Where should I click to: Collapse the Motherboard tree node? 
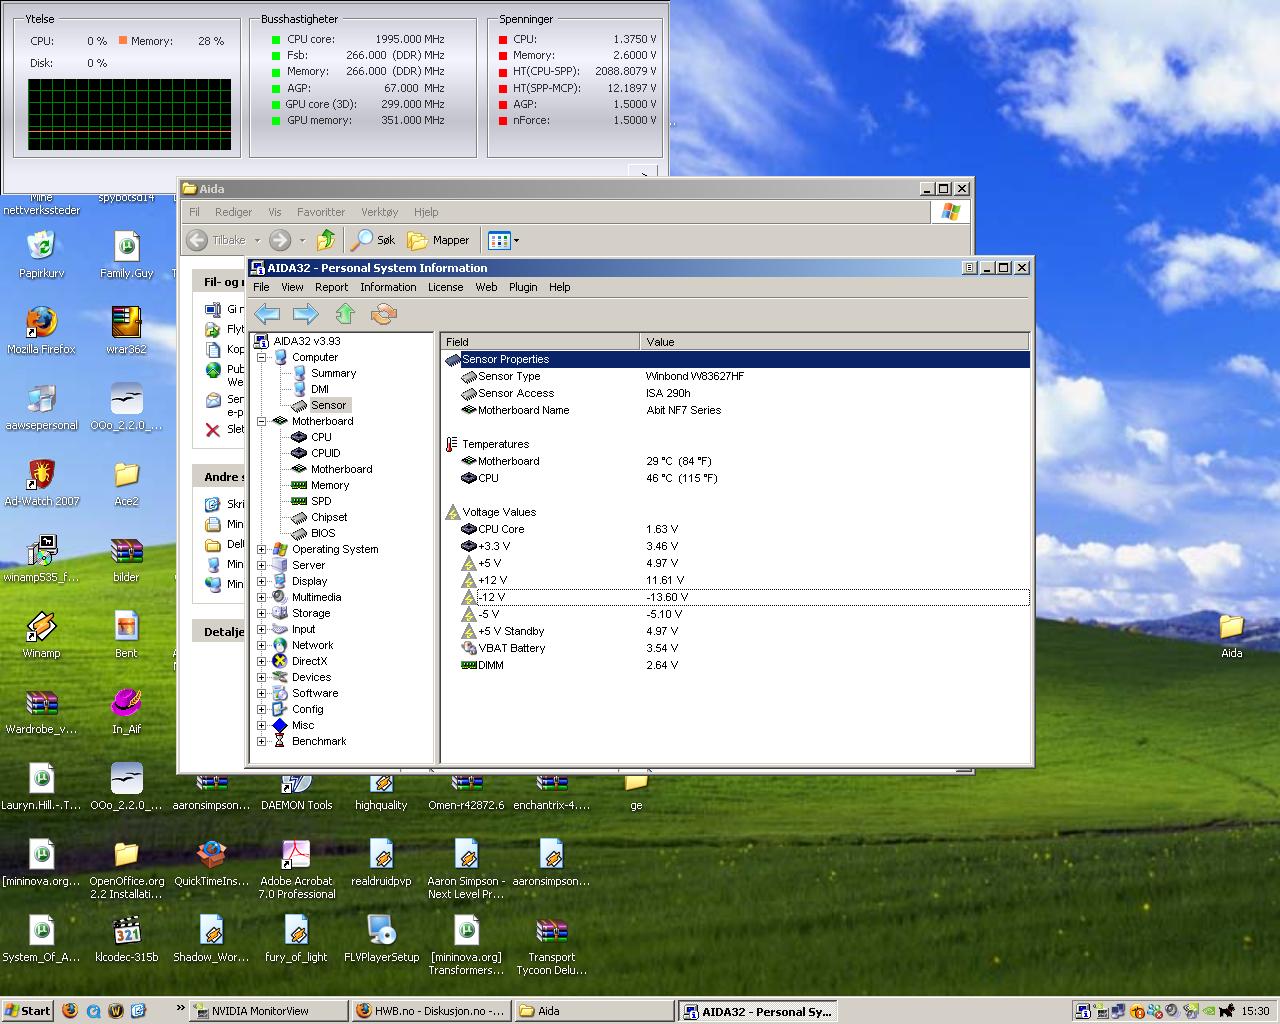click(x=262, y=421)
